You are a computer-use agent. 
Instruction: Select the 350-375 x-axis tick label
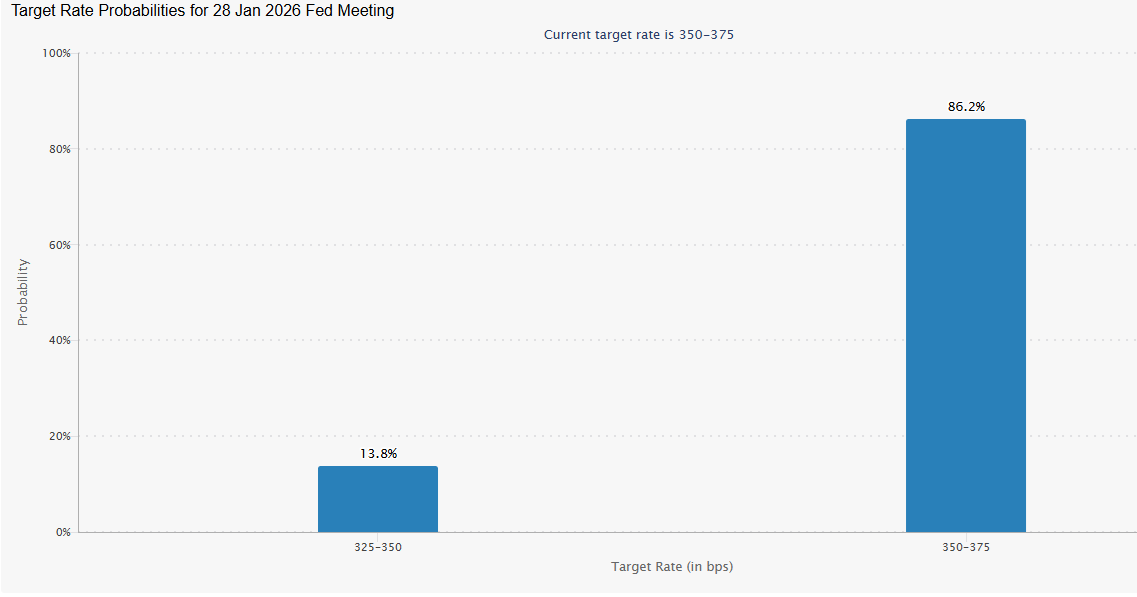click(966, 548)
